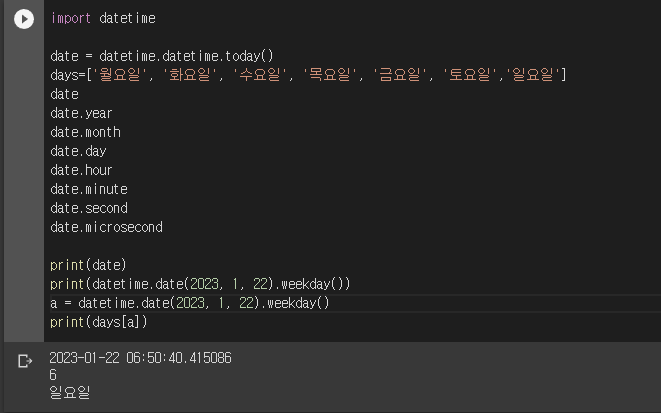The height and width of the screenshot is (413, 661).
Task: Place cursor on 'date = datetime.datetime.today()' line
Action: [x=162, y=56]
